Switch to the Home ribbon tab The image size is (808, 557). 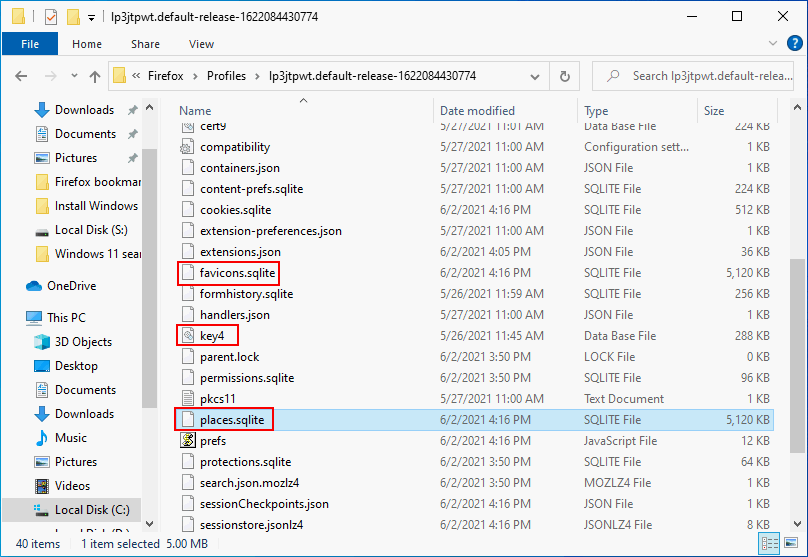(x=87, y=44)
